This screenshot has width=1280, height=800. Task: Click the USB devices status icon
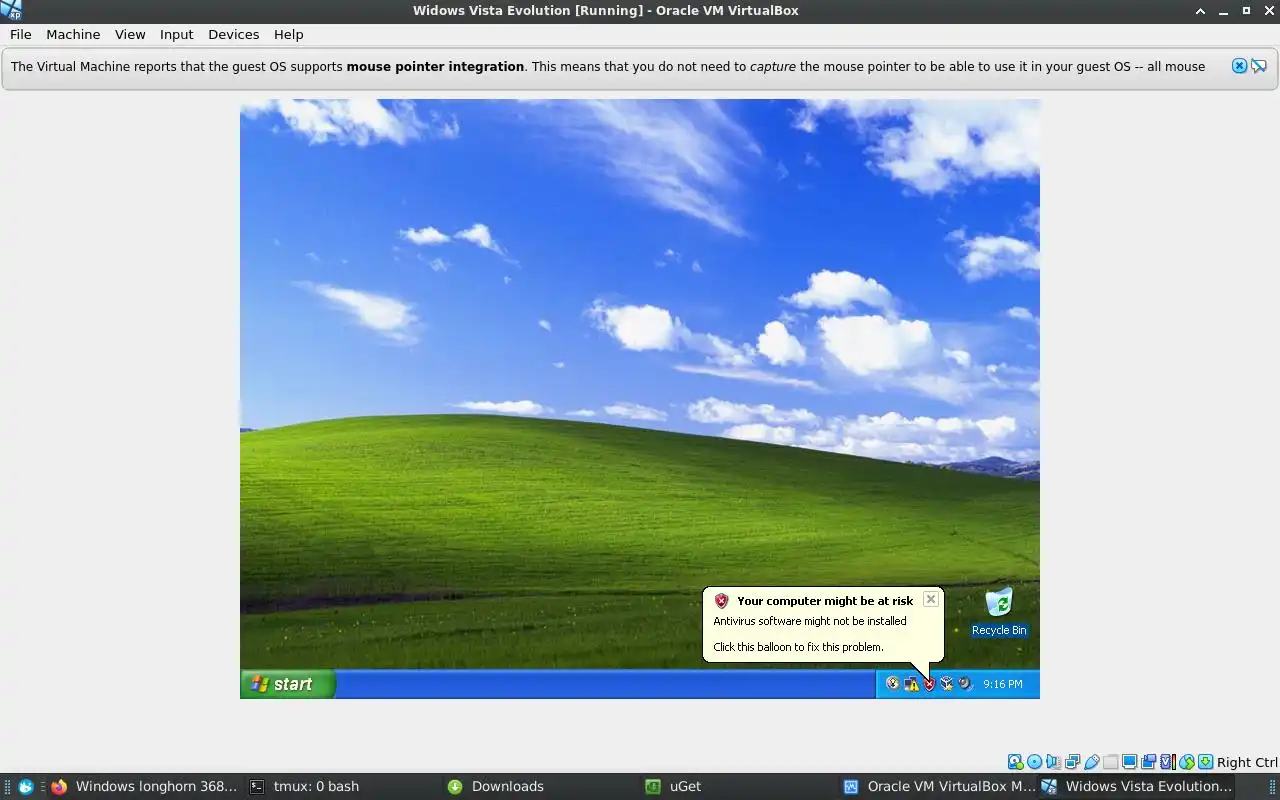point(1092,762)
